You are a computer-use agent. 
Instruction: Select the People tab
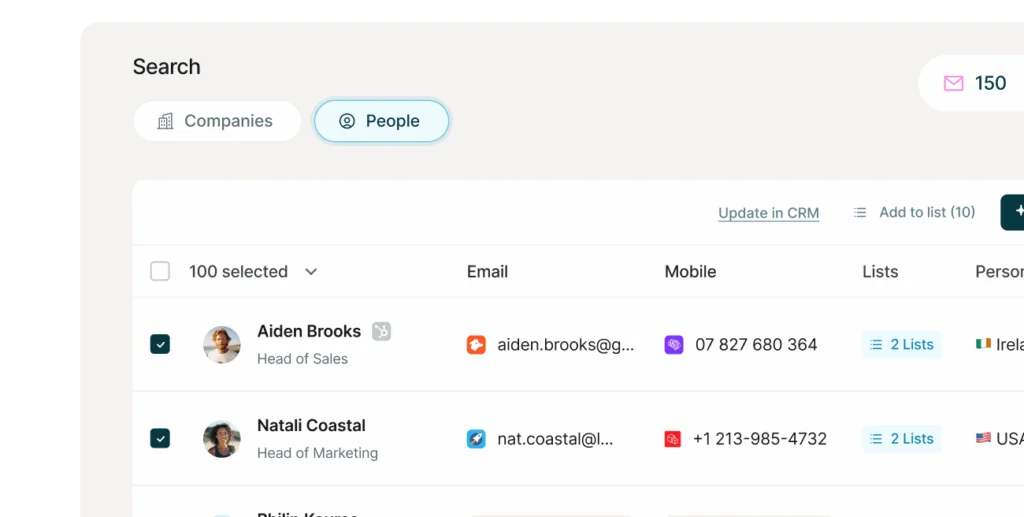tap(381, 121)
